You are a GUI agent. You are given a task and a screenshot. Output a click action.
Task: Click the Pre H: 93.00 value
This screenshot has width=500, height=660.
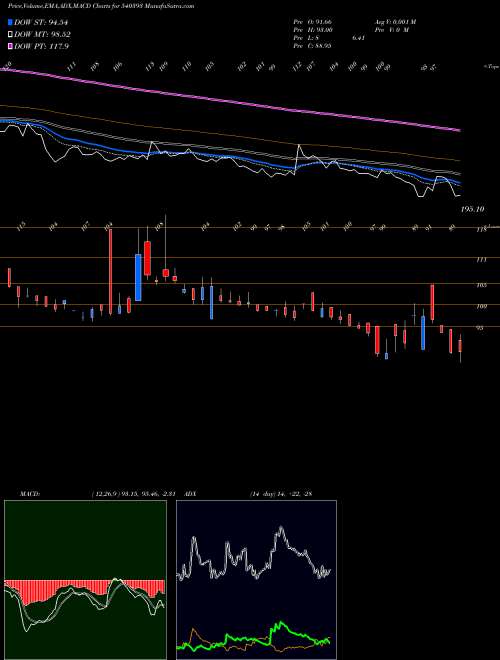(314, 30)
